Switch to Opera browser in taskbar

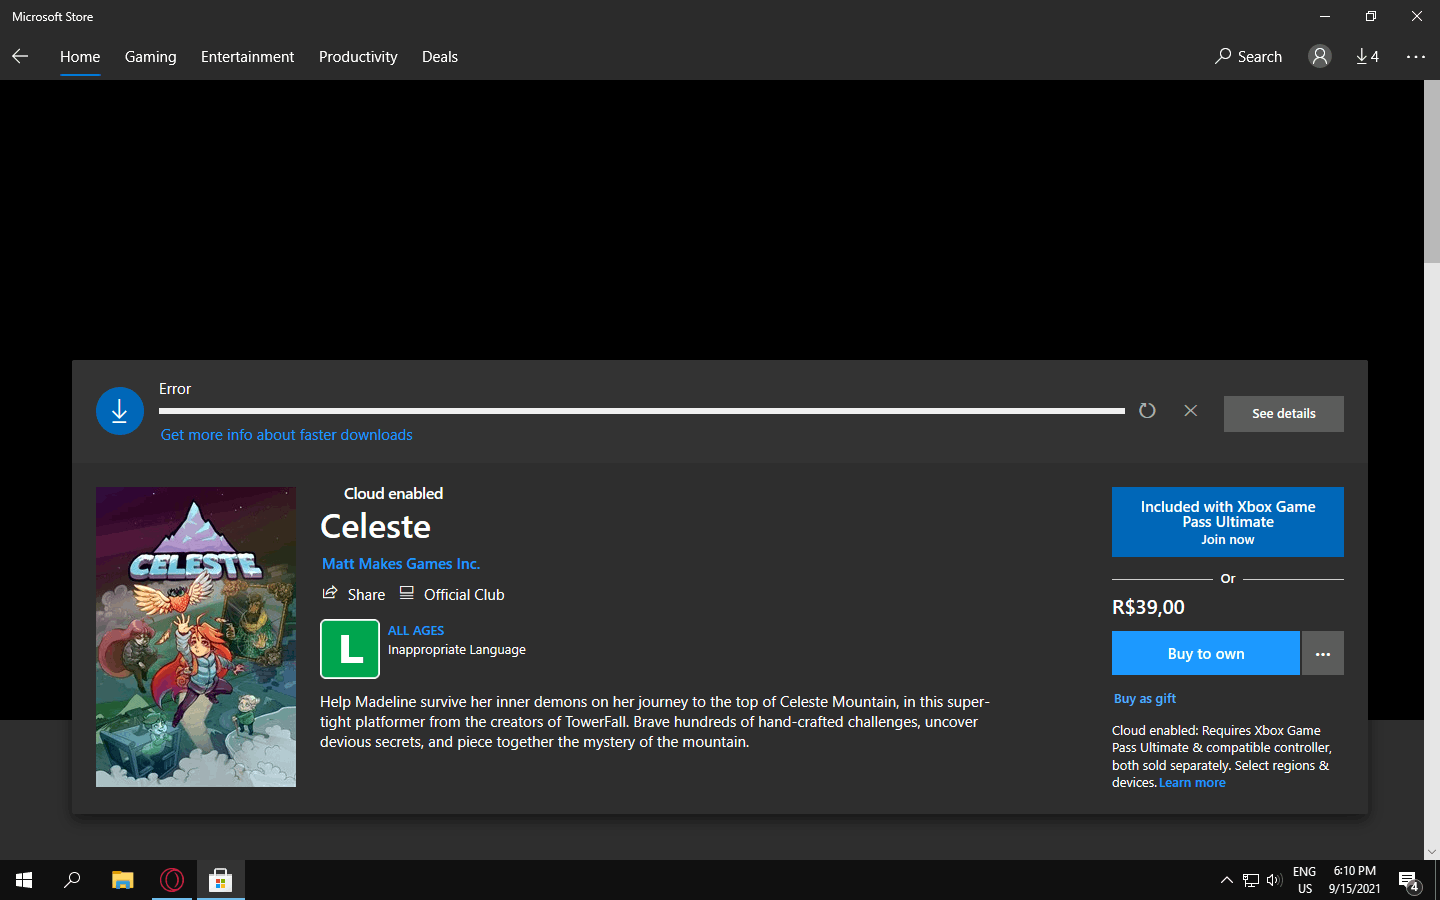pyautogui.click(x=172, y=880)
